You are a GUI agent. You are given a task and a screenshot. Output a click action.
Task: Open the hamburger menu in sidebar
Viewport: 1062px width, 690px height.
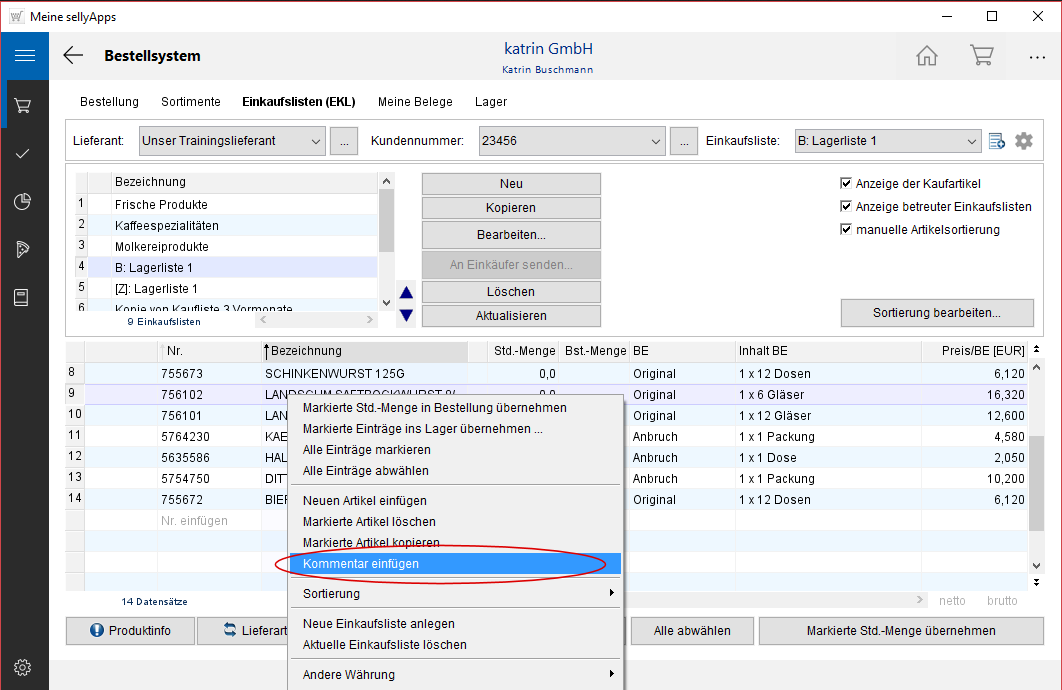click(x=24, y=56)
